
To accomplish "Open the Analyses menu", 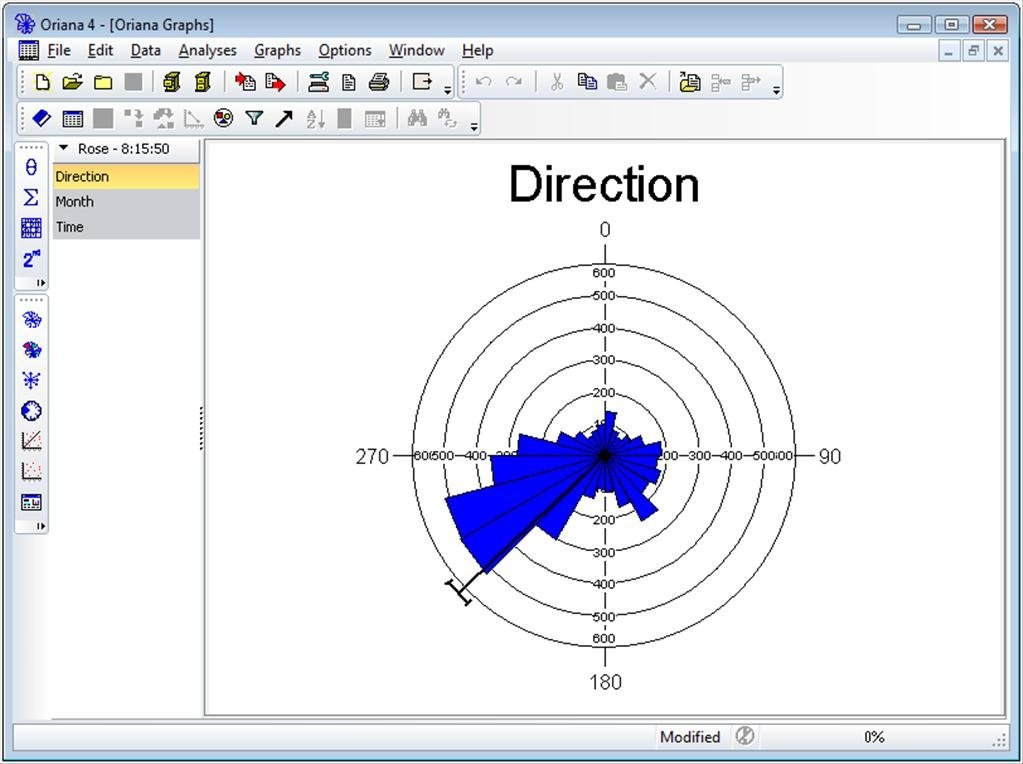I will [207, 50].
